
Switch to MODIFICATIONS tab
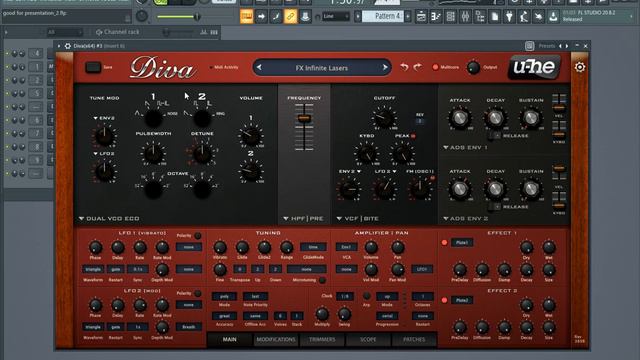coord(276,340)
